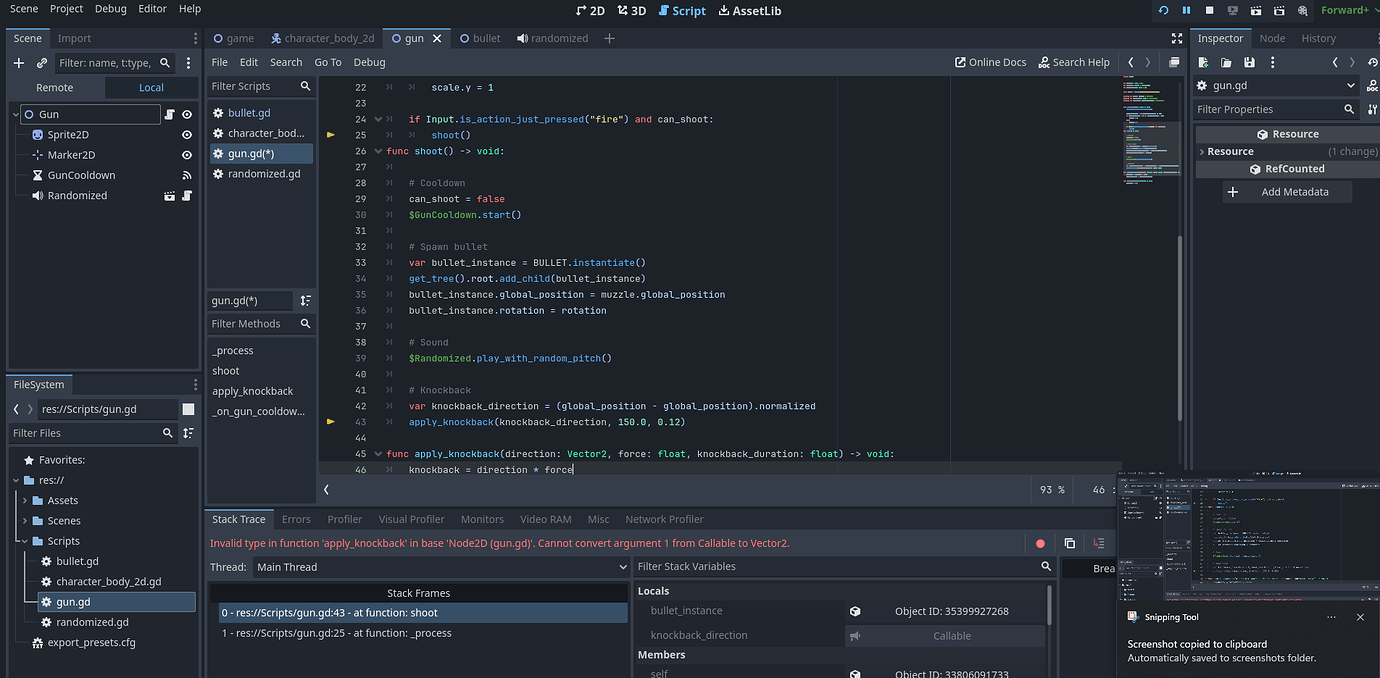Image resolution: width=1380 pixels, height=678 pixels.
Task: Copy the debugger error to clipboard
Action: click(1069, 542)
